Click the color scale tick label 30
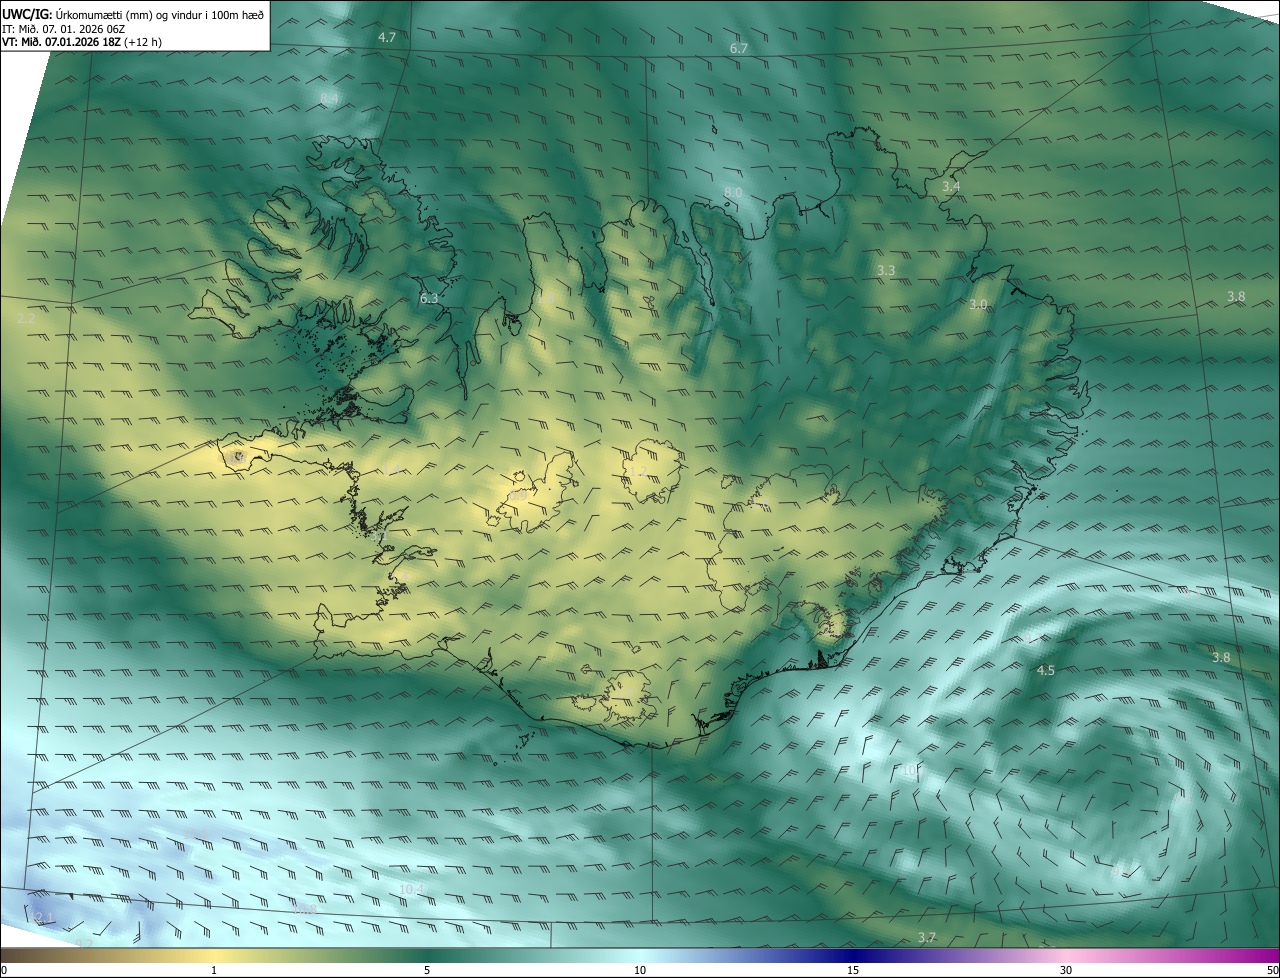1280x978 pixels. (1066, 970)
